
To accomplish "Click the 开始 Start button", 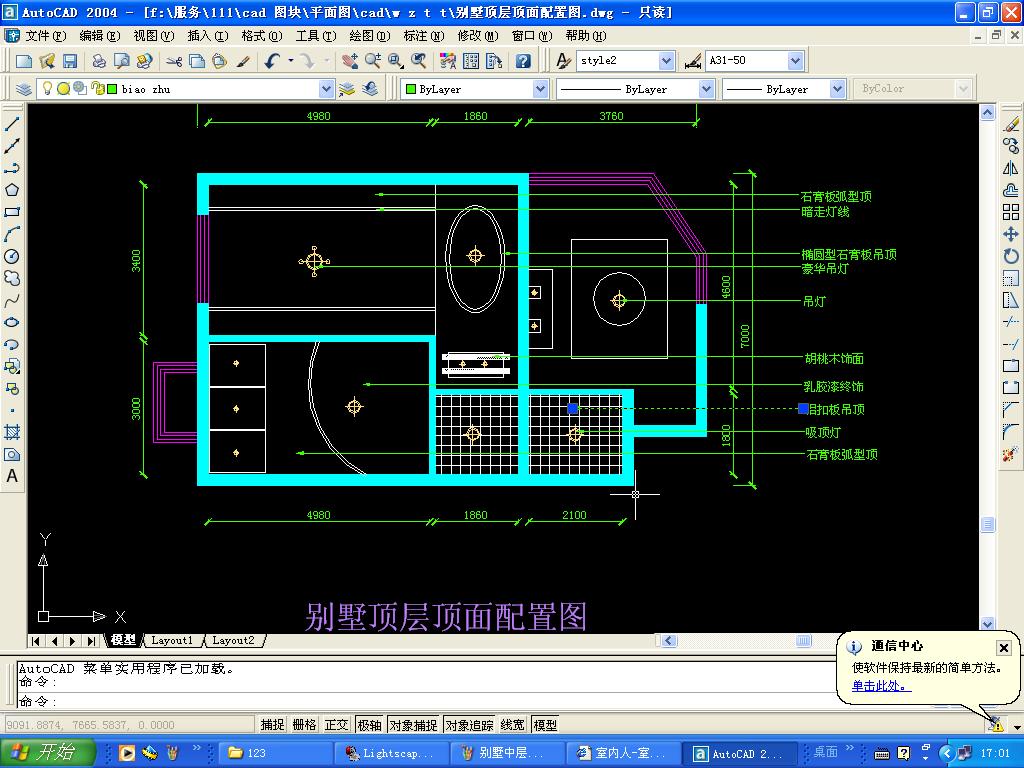I will point(48,753).
